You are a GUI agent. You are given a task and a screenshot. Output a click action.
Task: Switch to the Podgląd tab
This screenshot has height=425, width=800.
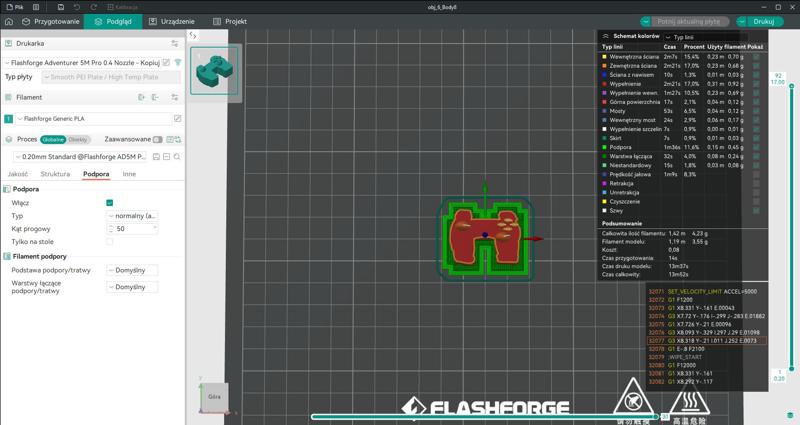pyautogui.click(x=113, y=21)
